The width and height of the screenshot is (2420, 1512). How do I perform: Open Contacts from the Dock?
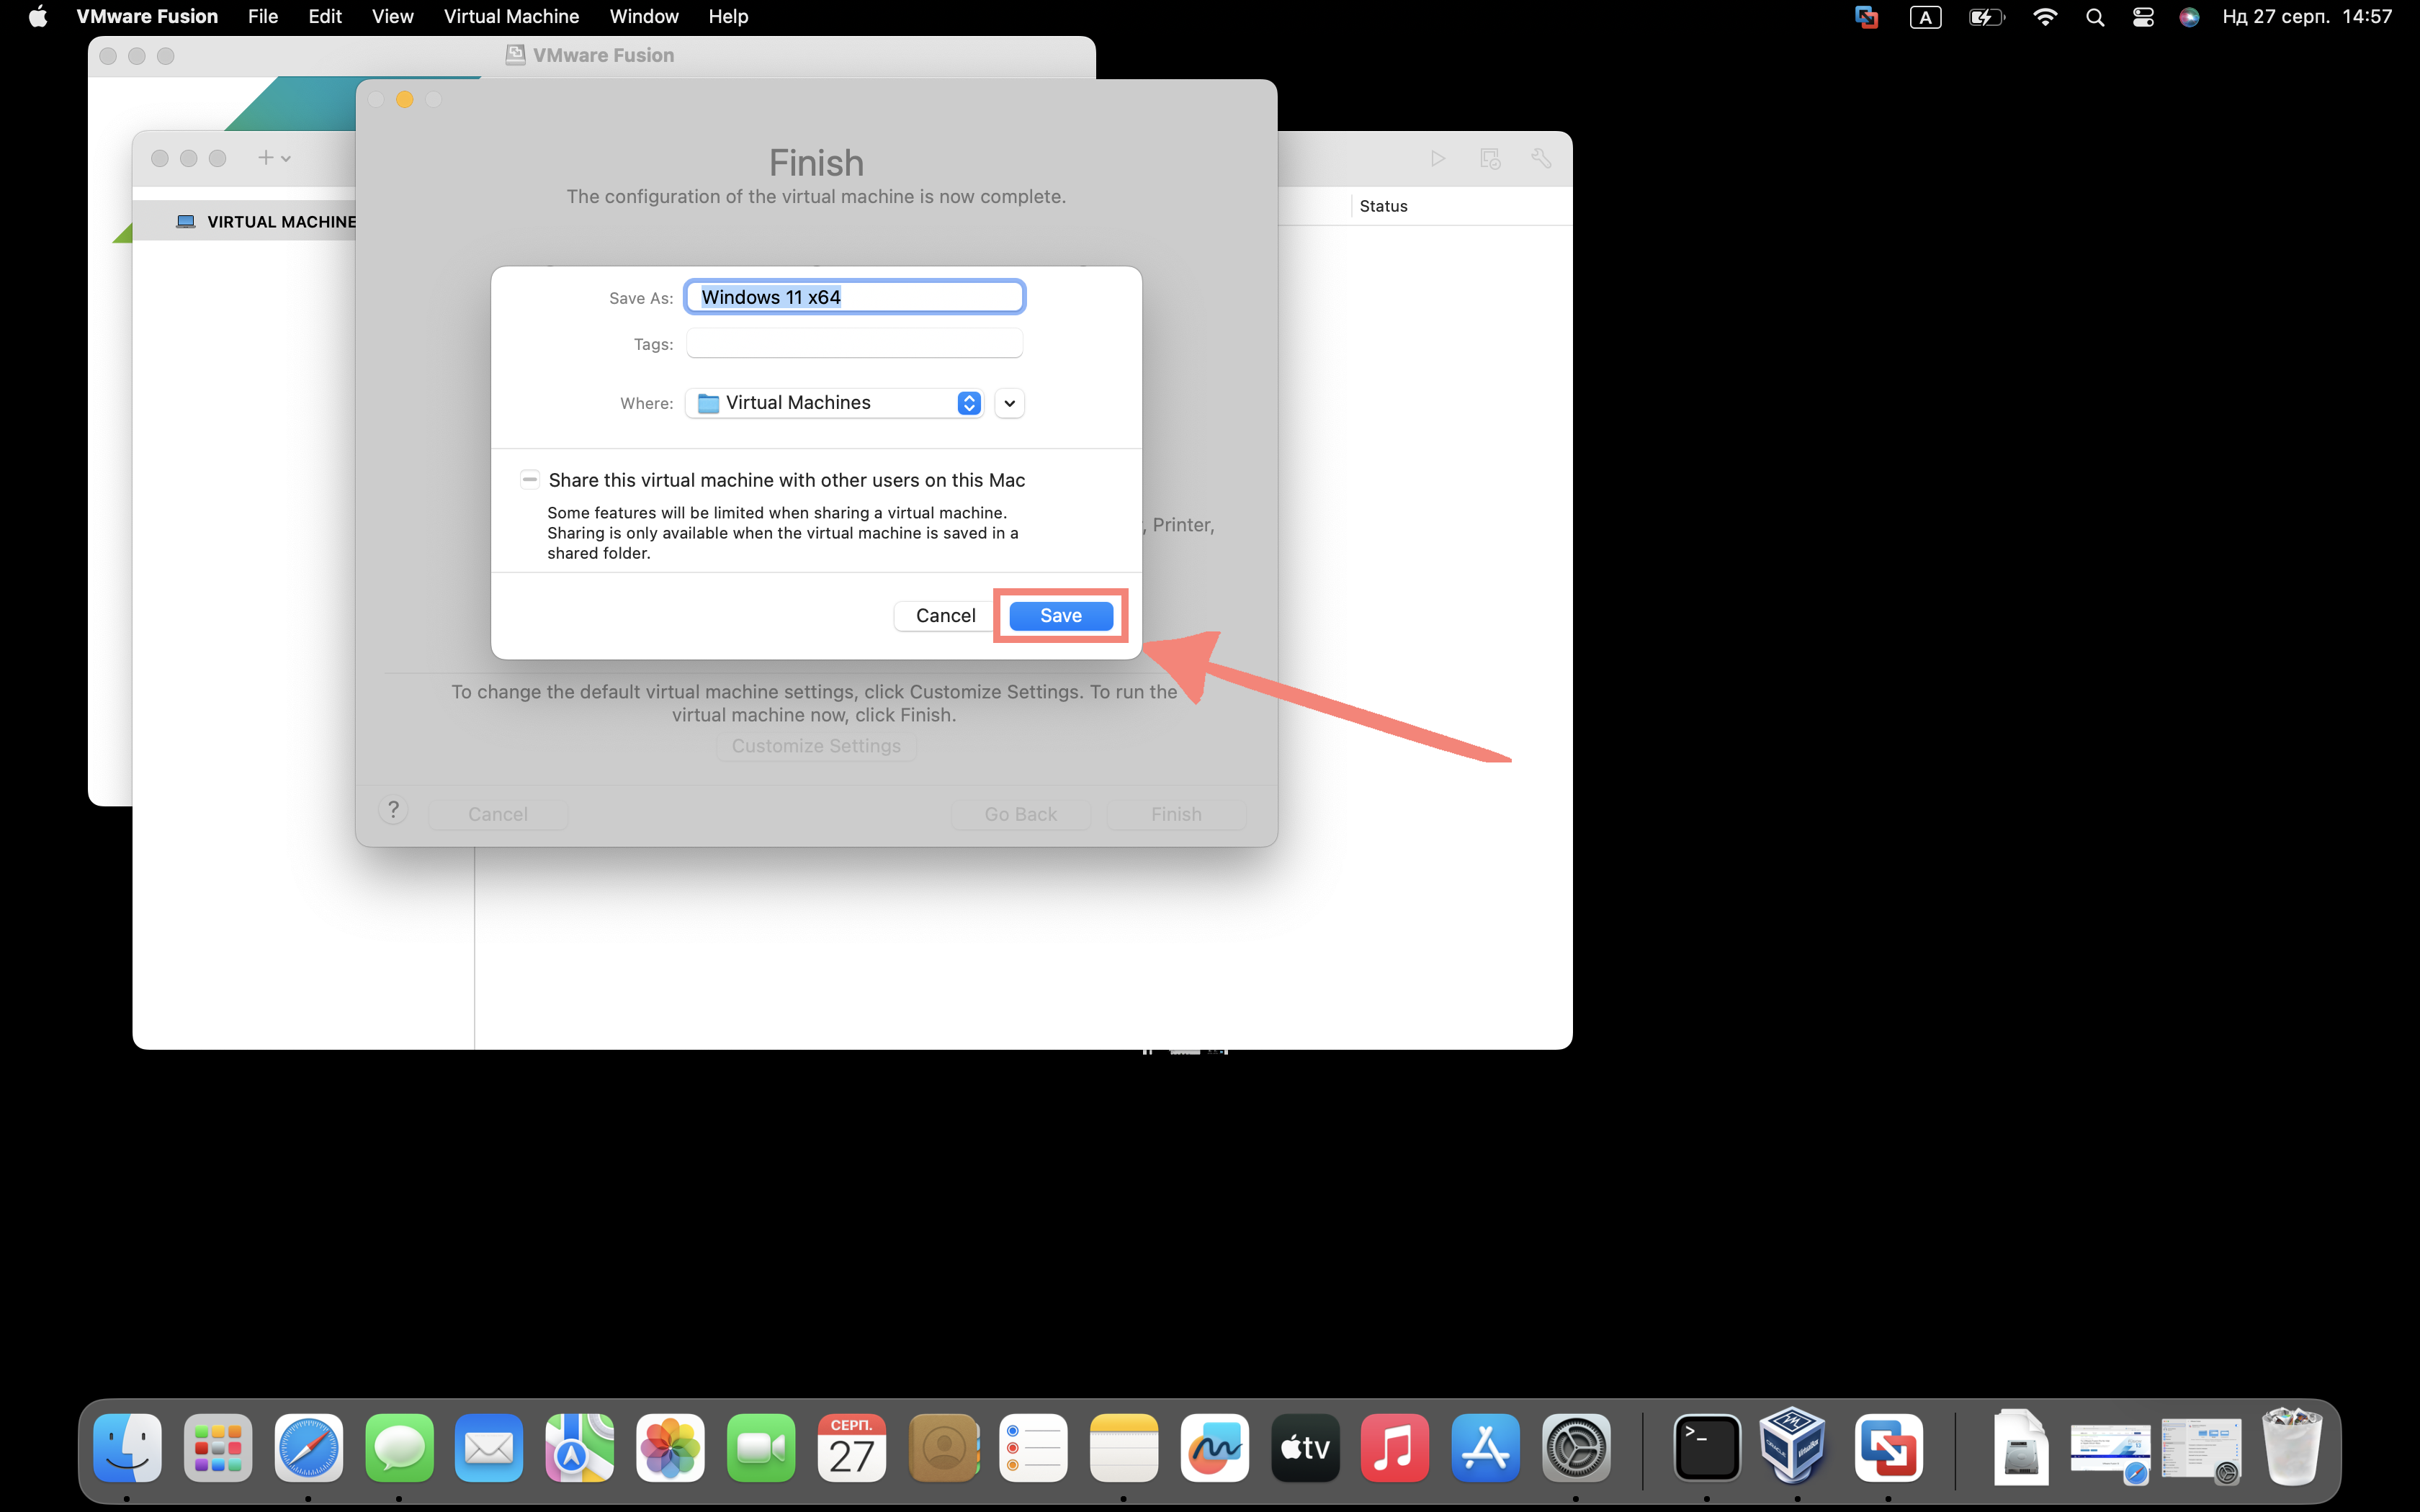tap(943, 1448)
